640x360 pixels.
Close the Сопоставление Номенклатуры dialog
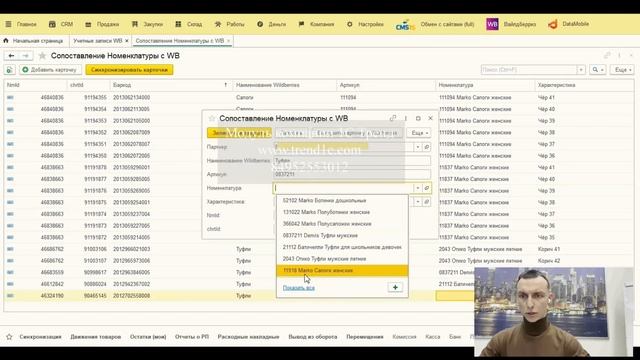pos(430,118)
